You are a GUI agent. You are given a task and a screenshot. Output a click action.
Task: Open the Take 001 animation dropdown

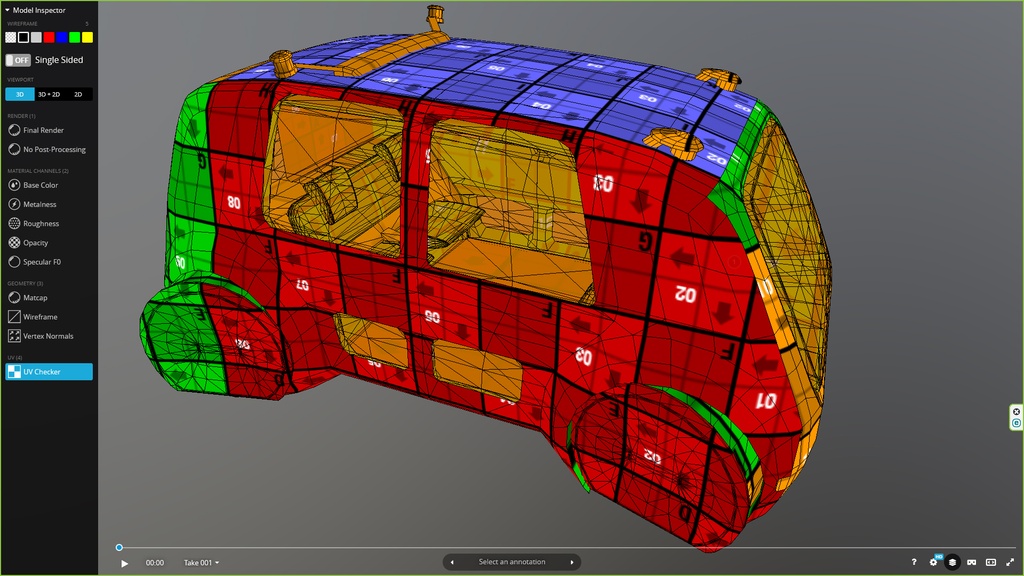point(201,563)
